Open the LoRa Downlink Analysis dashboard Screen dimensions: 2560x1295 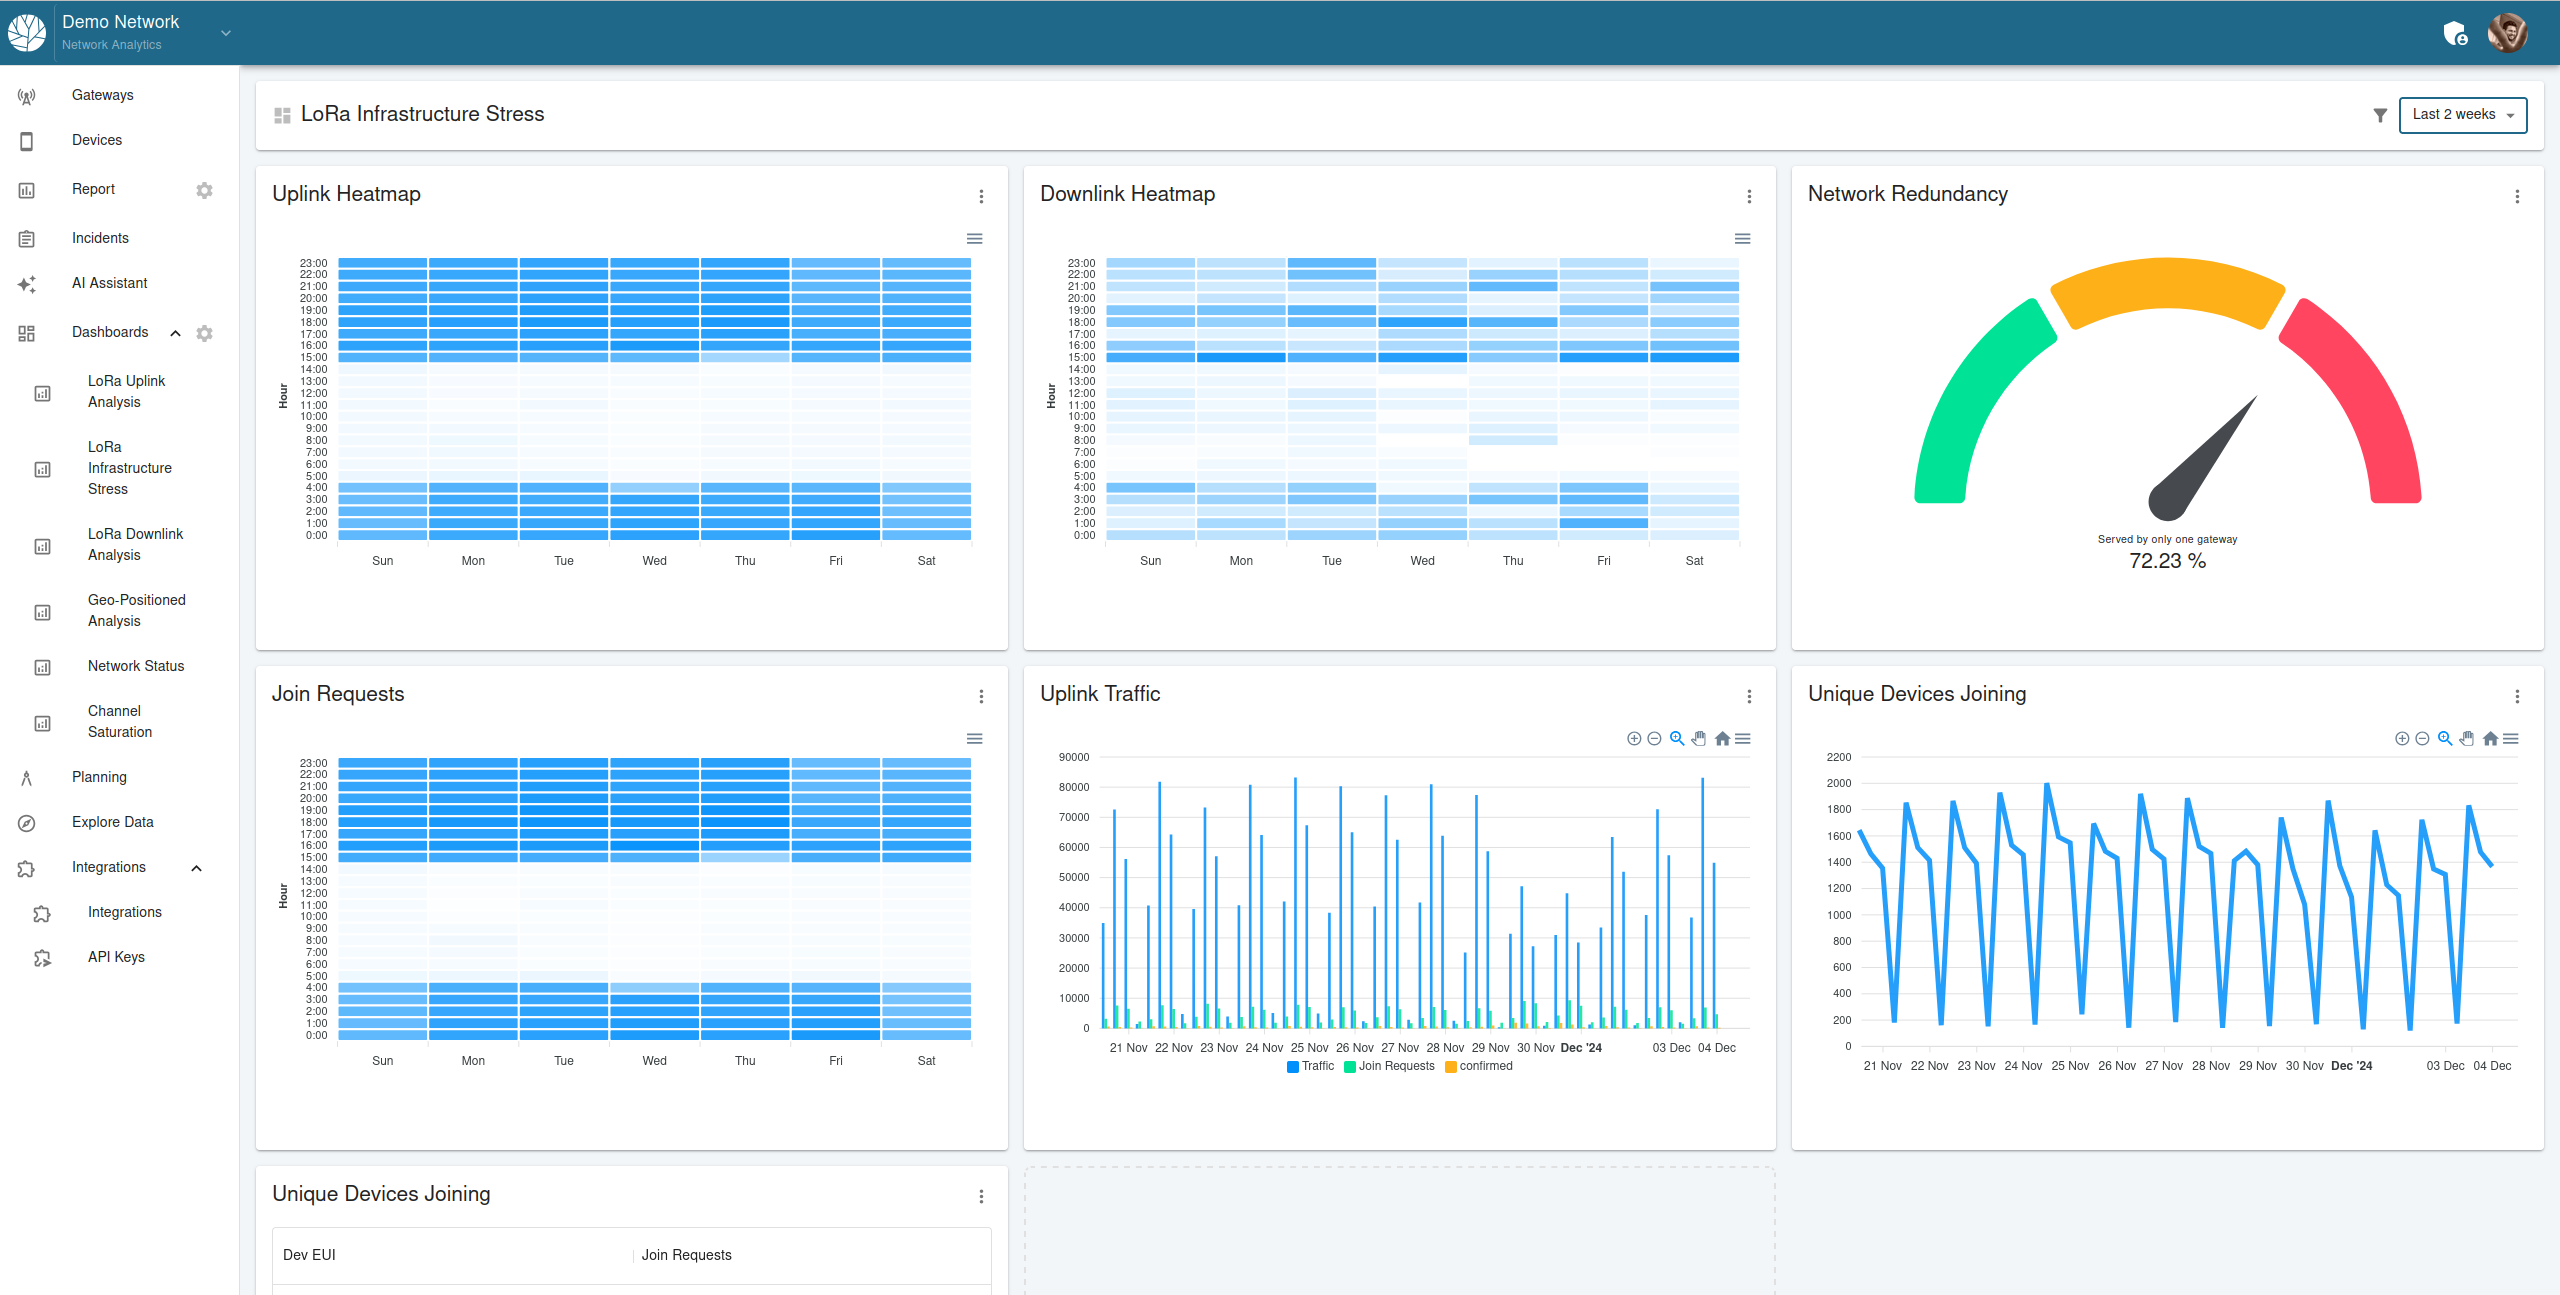point(135,544)
